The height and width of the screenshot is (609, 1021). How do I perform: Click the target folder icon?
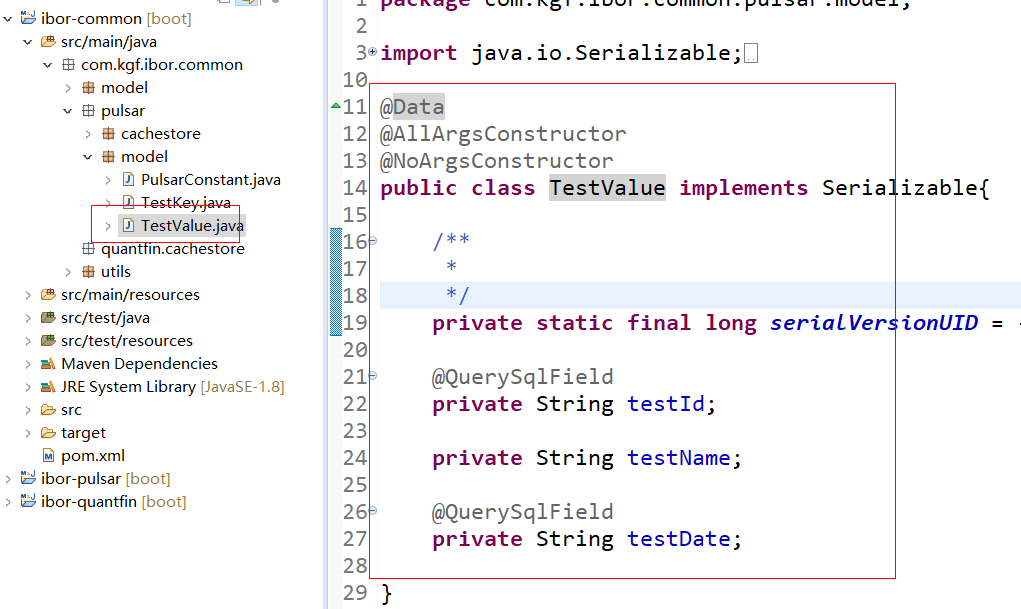(46, 432)
